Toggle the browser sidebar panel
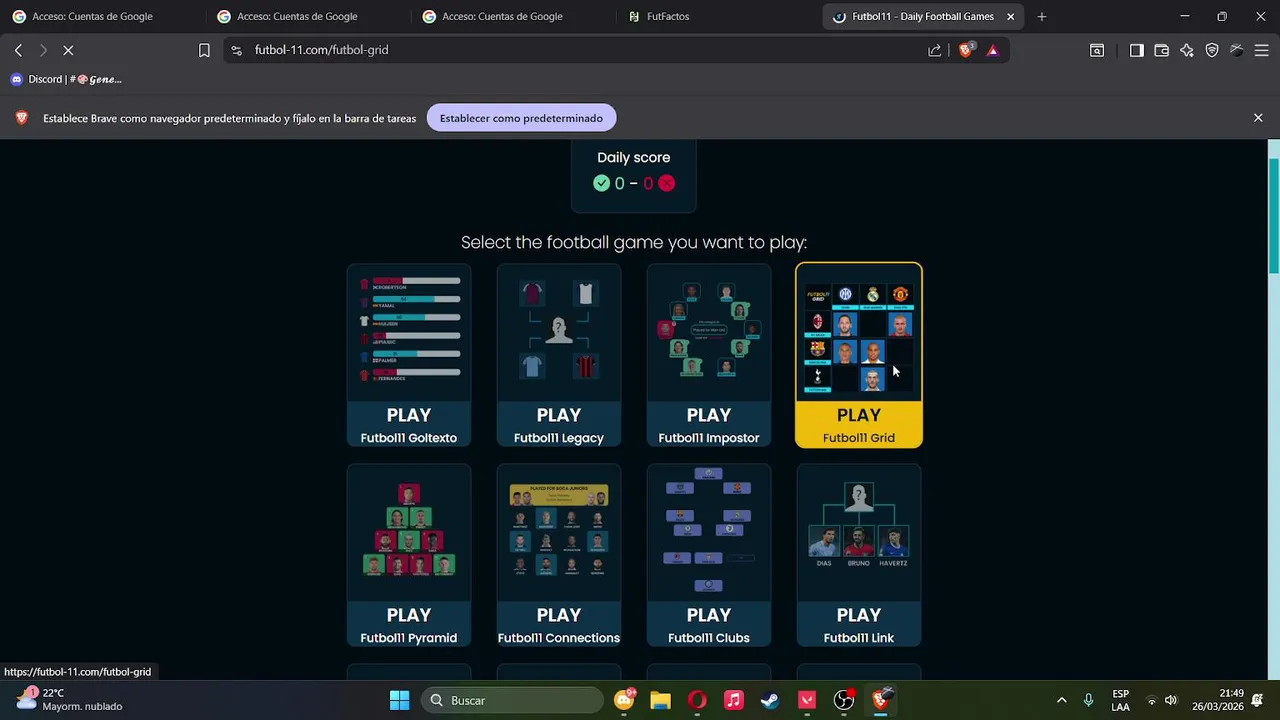 tap(1137, 50)
